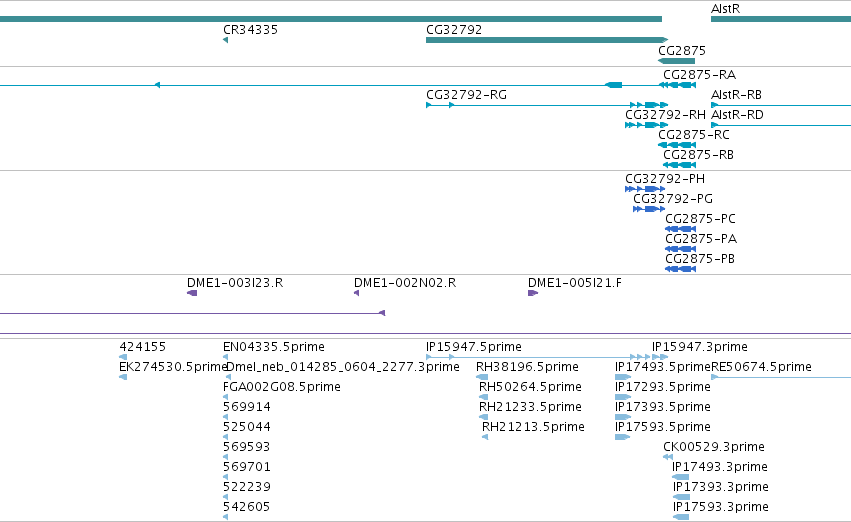Image resolution: width=851 pixels, height=522 pixels.
Task: Select the RE50674.5prime label
Action: [761, 366]
